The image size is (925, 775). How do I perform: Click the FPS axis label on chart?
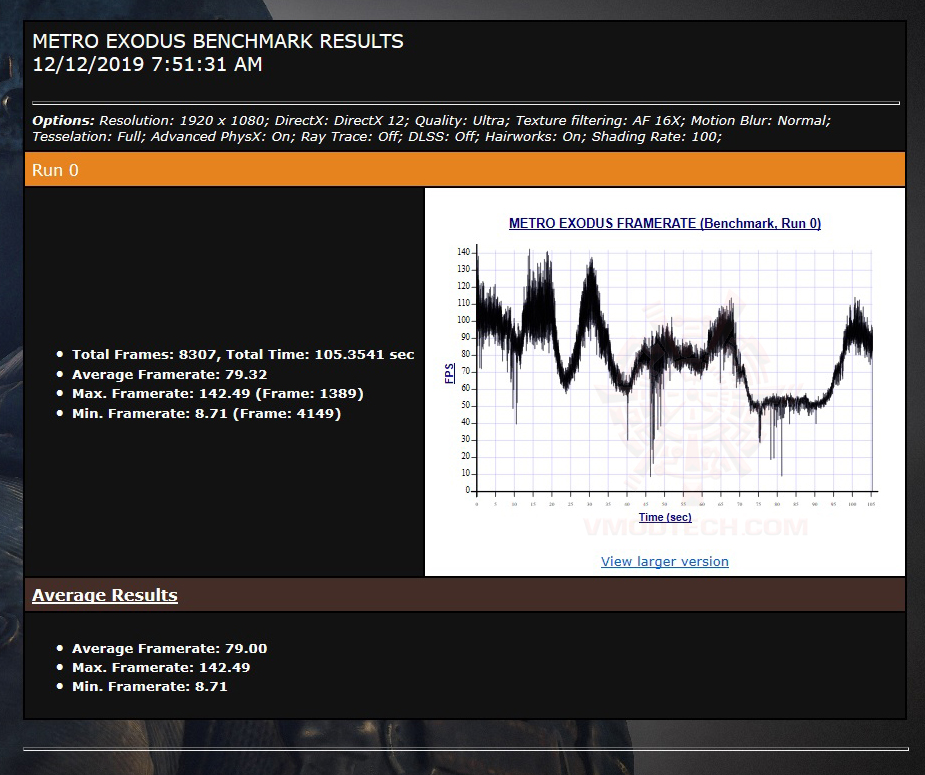click(450, 373)
